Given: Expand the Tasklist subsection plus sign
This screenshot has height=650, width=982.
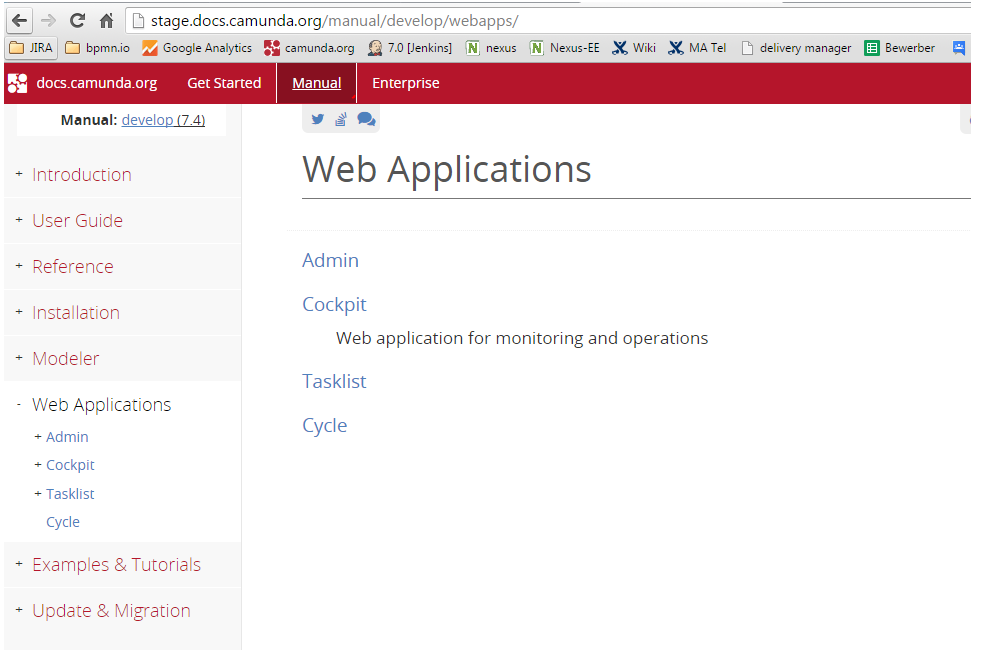Looking at the screenshot, I should [x=38, y=493].
